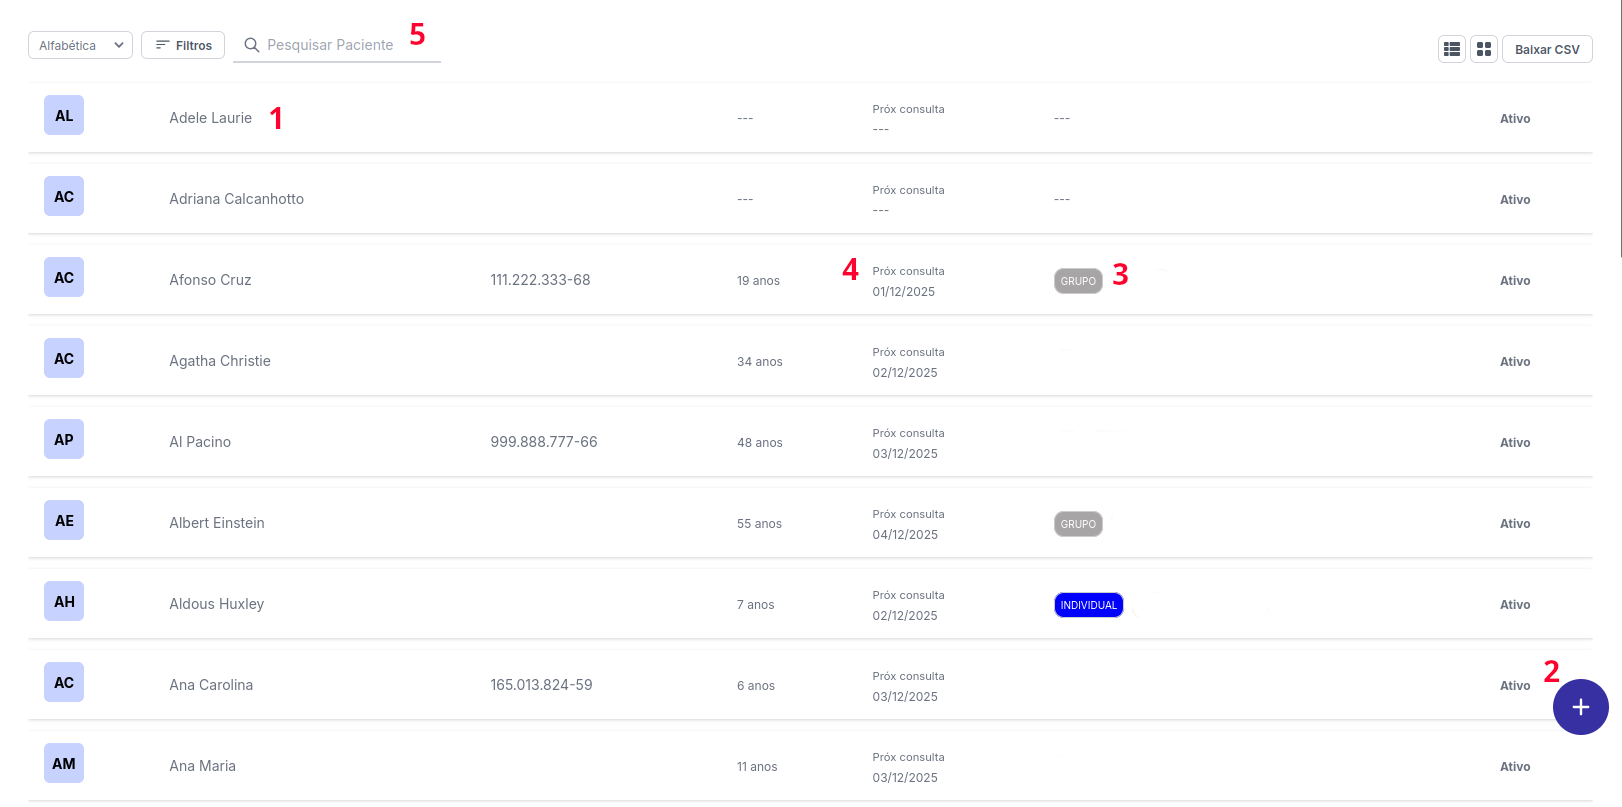Image resolution: width=1622 pixels, height=807 pixels.
Task: Download patients with Baixar CSV
Action: [1546, 49]
